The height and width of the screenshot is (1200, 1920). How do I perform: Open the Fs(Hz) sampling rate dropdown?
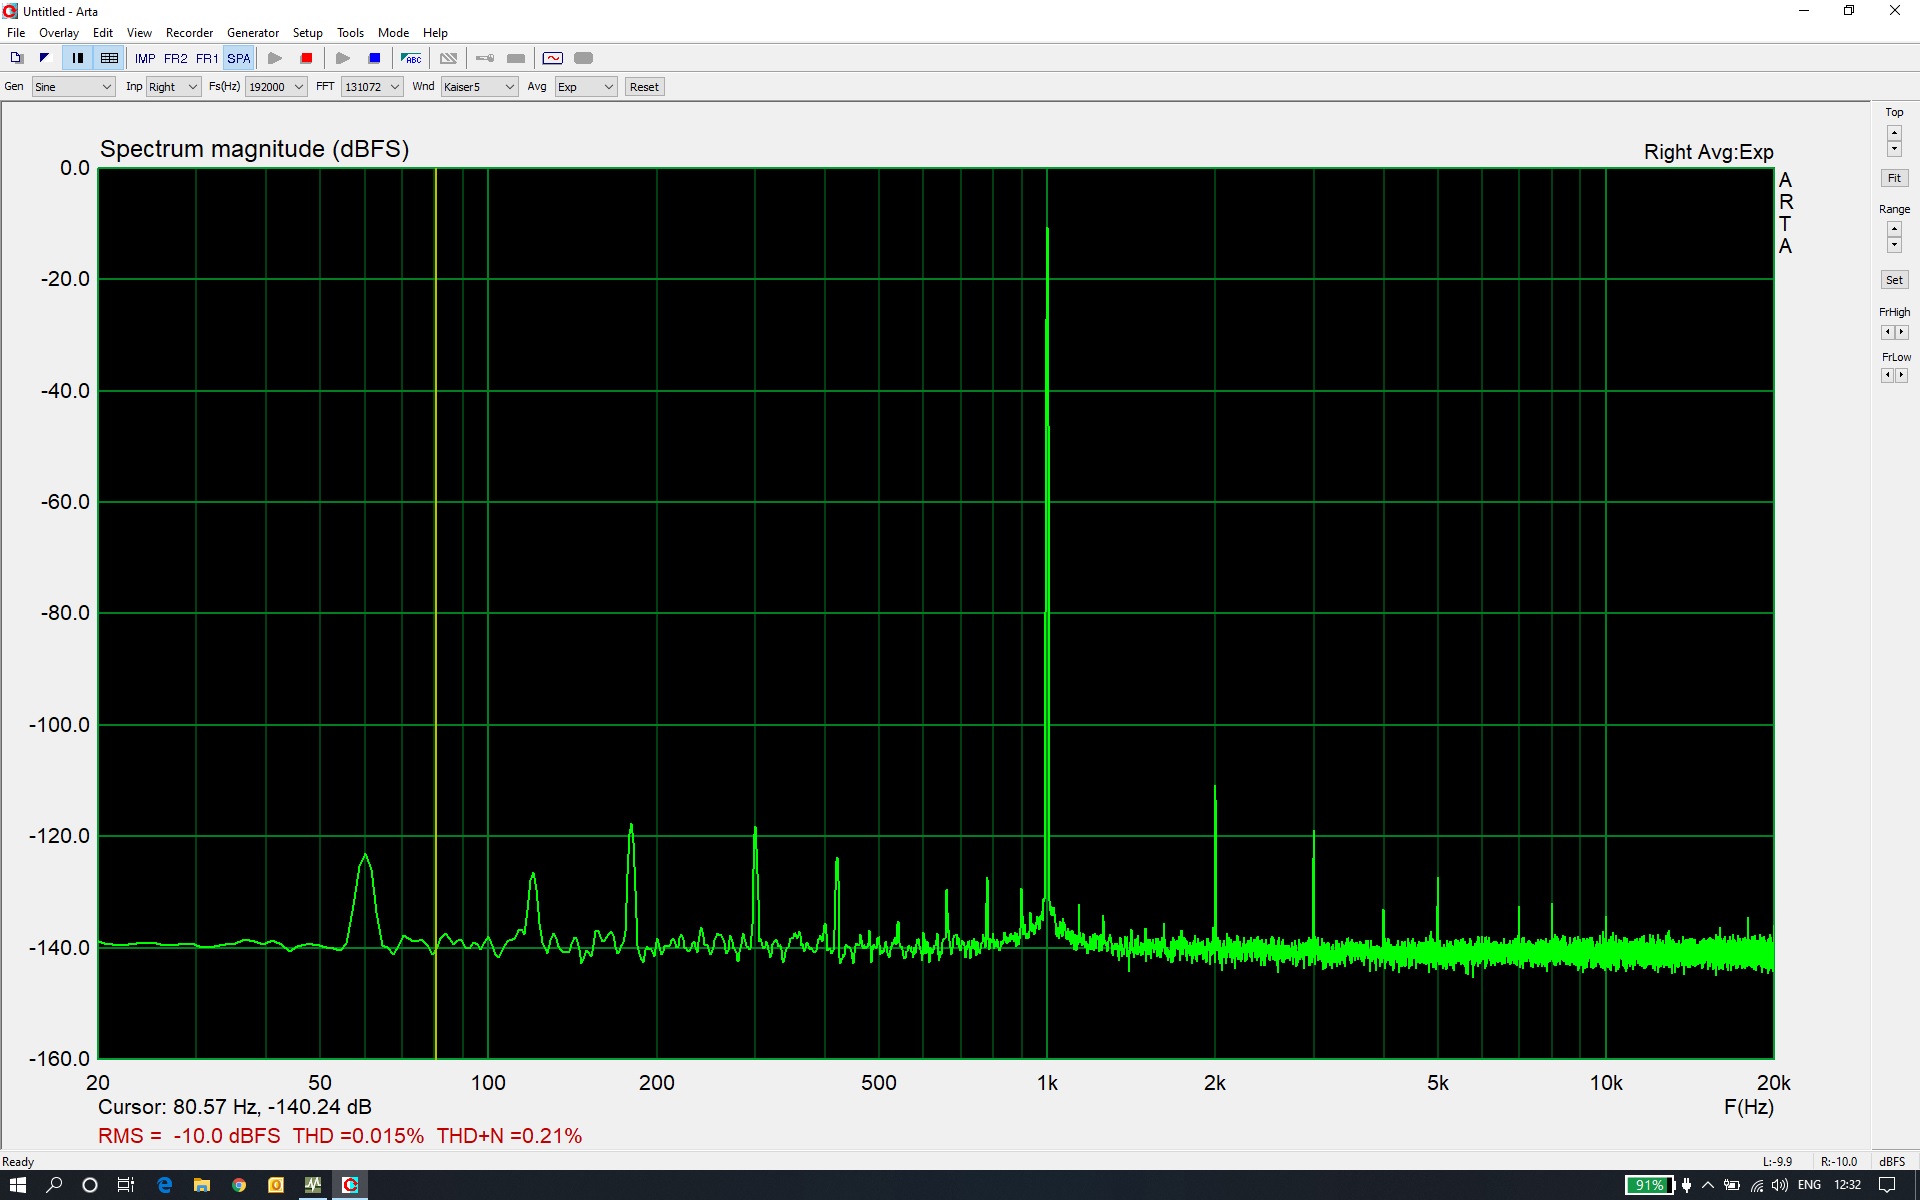click(276, 87)
